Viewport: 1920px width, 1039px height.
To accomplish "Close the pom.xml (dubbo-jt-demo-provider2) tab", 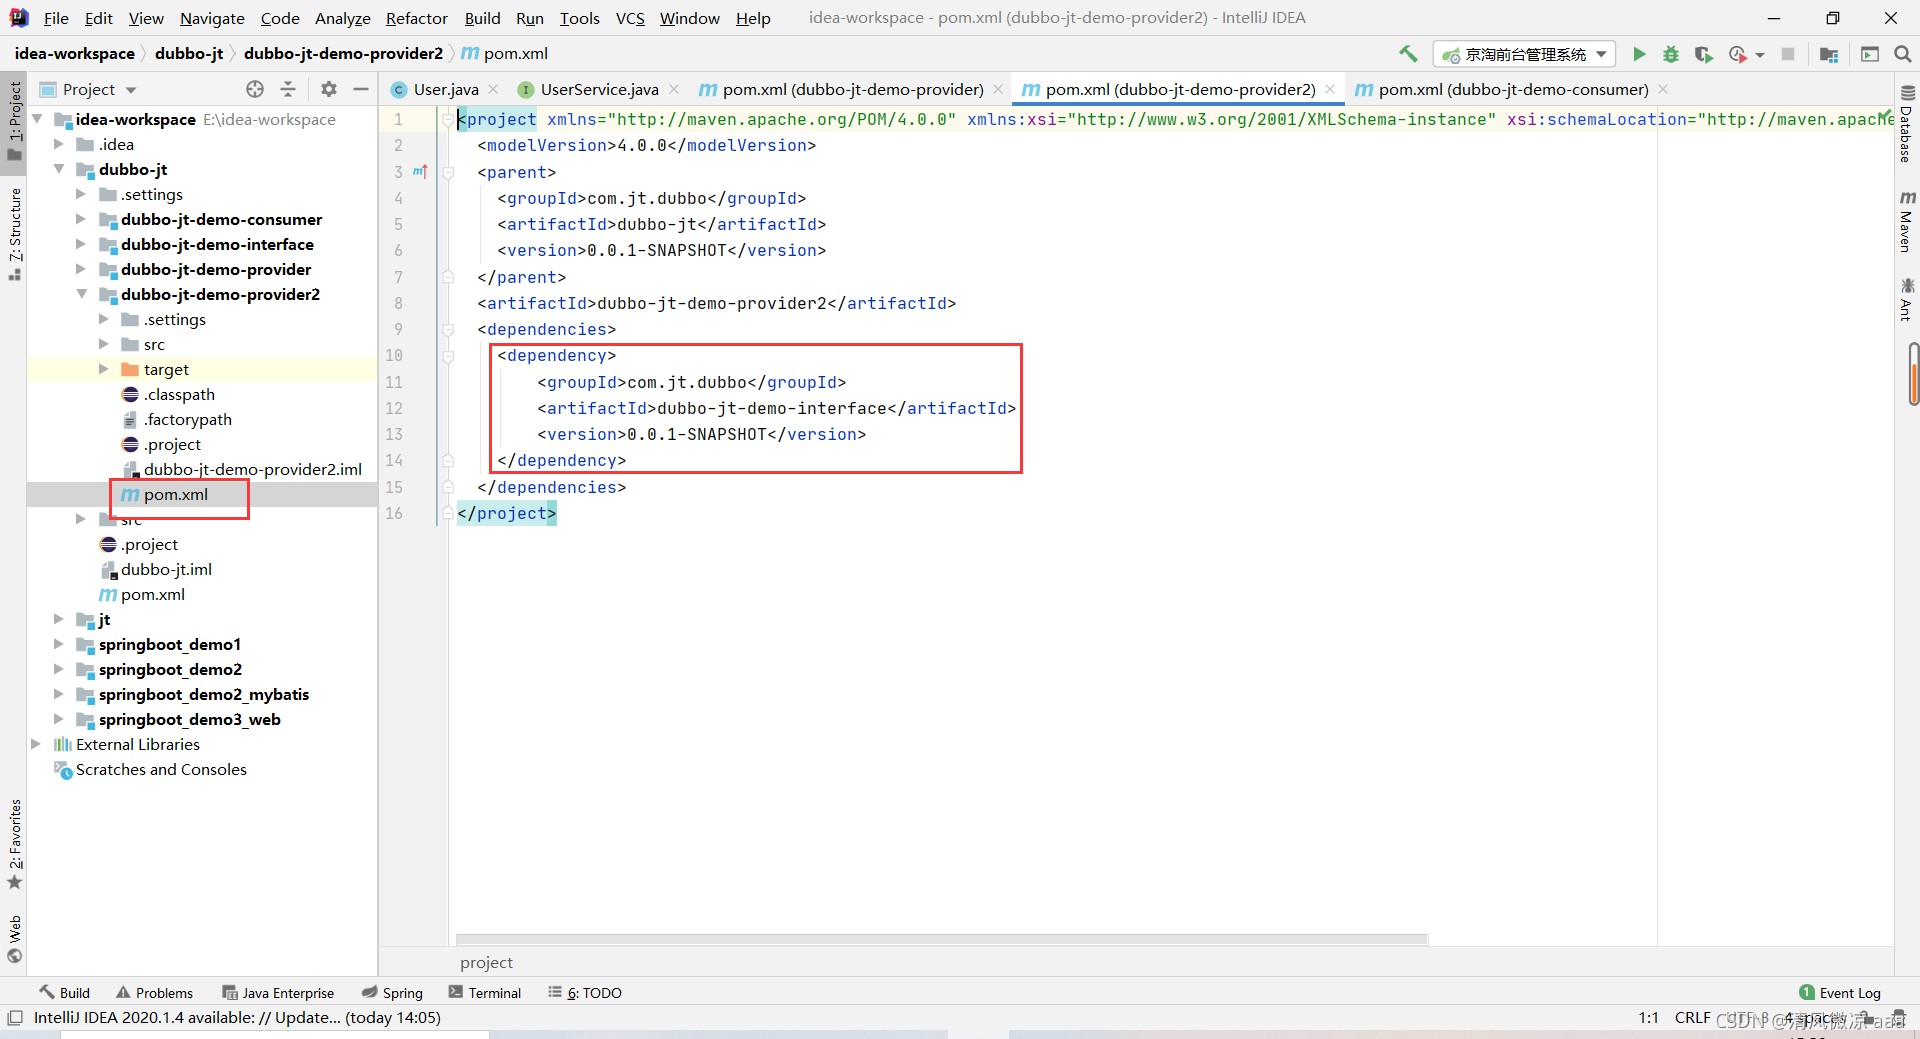I will tap(1330, 89).
